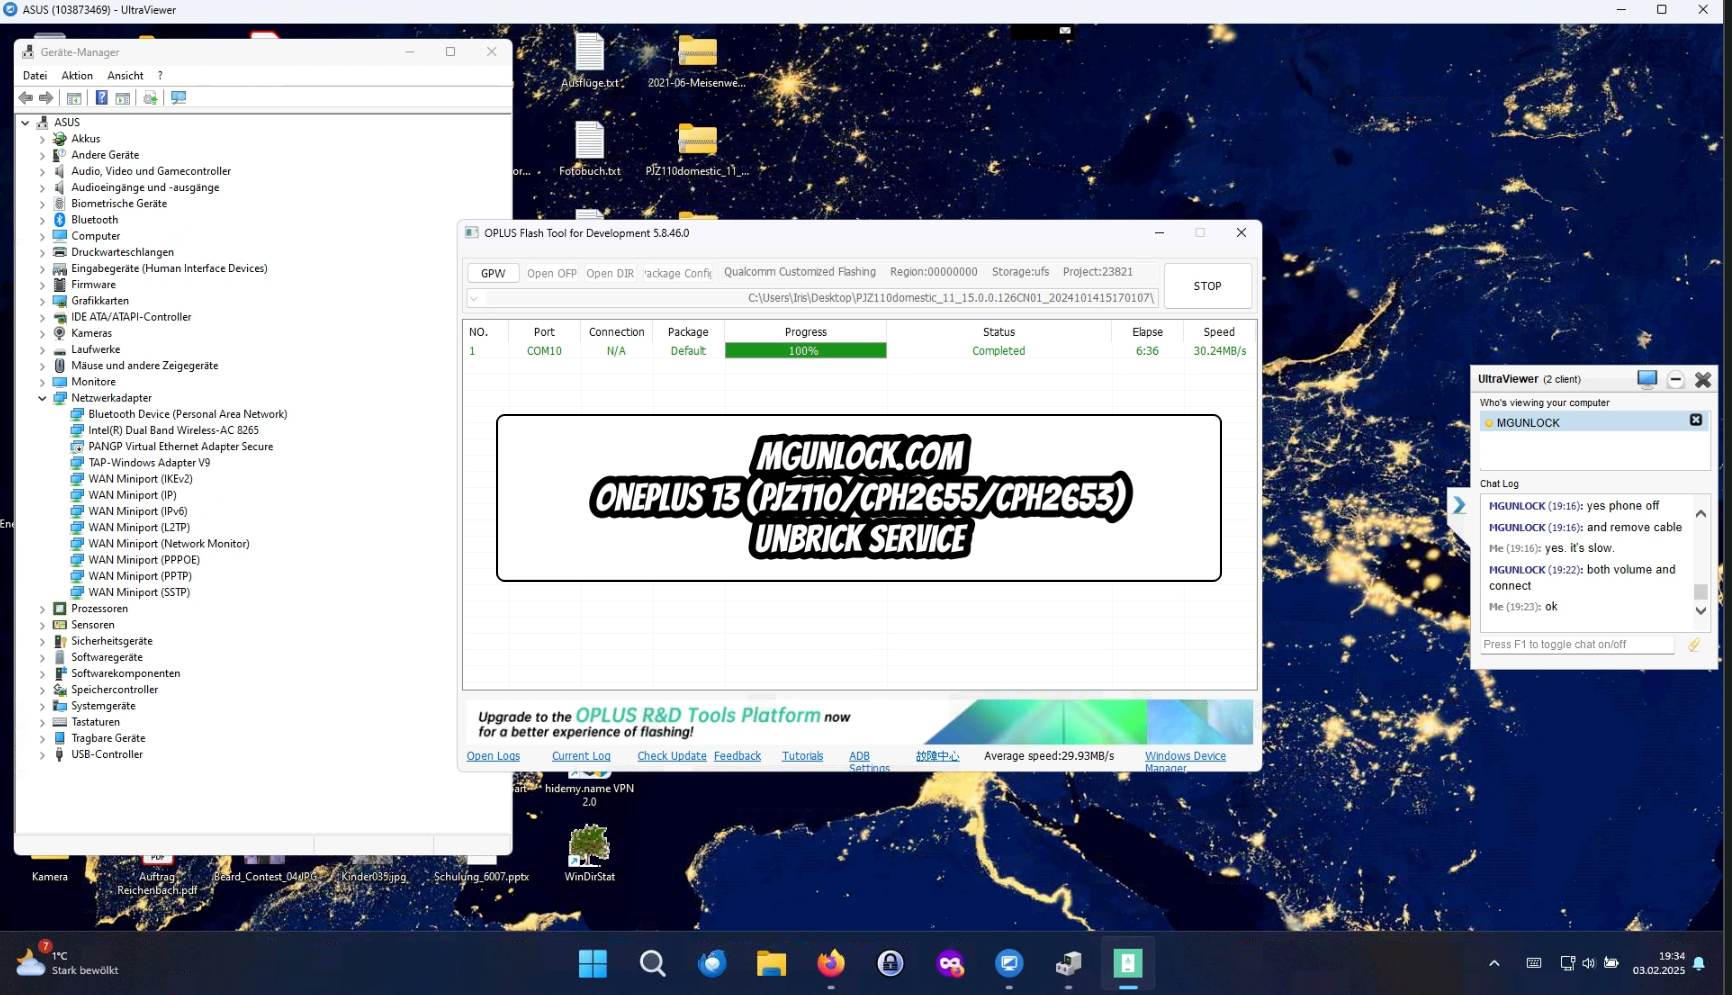Click the monitor icon in UltraViewer panel header
Viewport: 1732px width, 995px height.
[1647, 379]
